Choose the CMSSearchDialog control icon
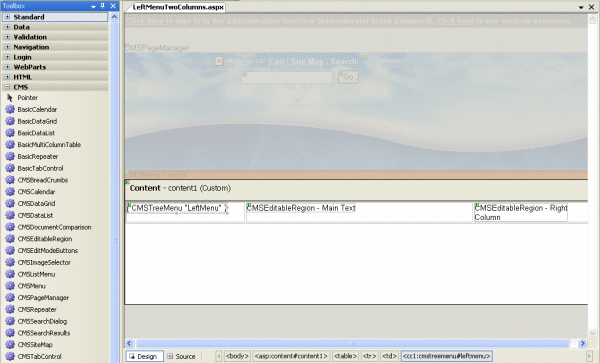This screenshot has width=600, height=363. pos(10,321)
